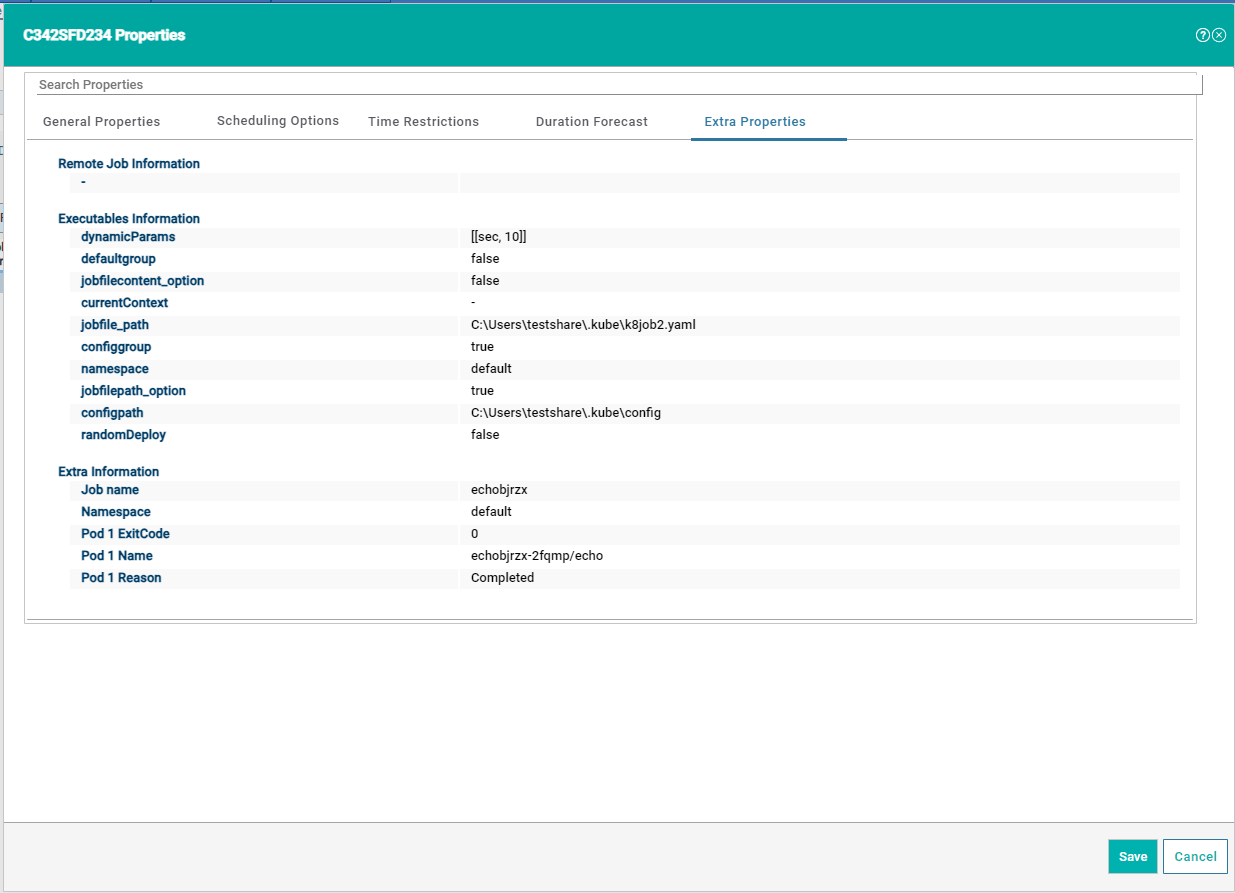The width and height of the screenshot is (1235, 893).
Task: Select the configpath property label
Action: pos(112,412)
